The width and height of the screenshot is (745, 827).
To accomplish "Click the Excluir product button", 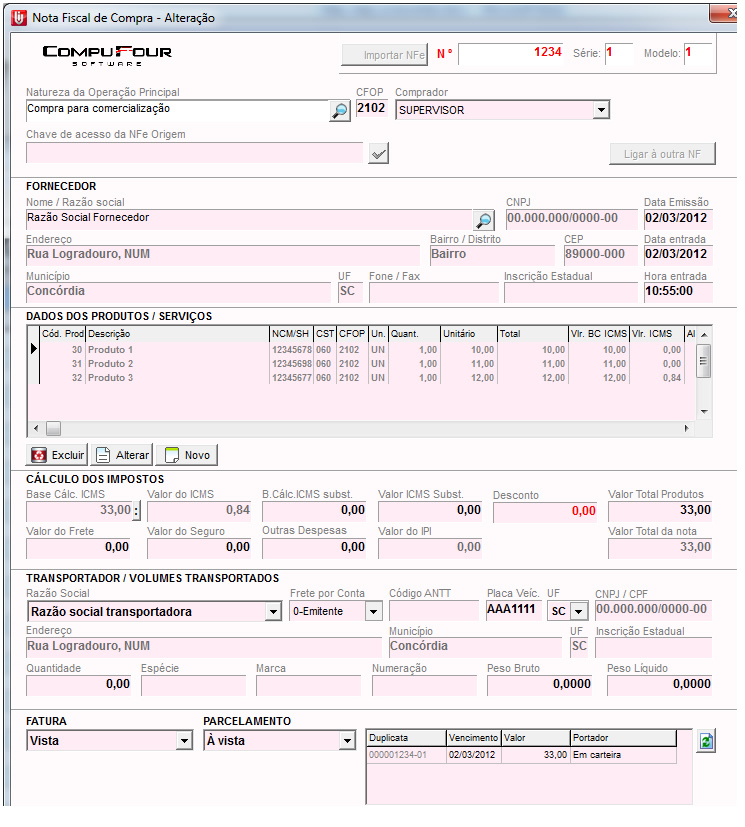I will pyautogui.click(x=56, y=455).
